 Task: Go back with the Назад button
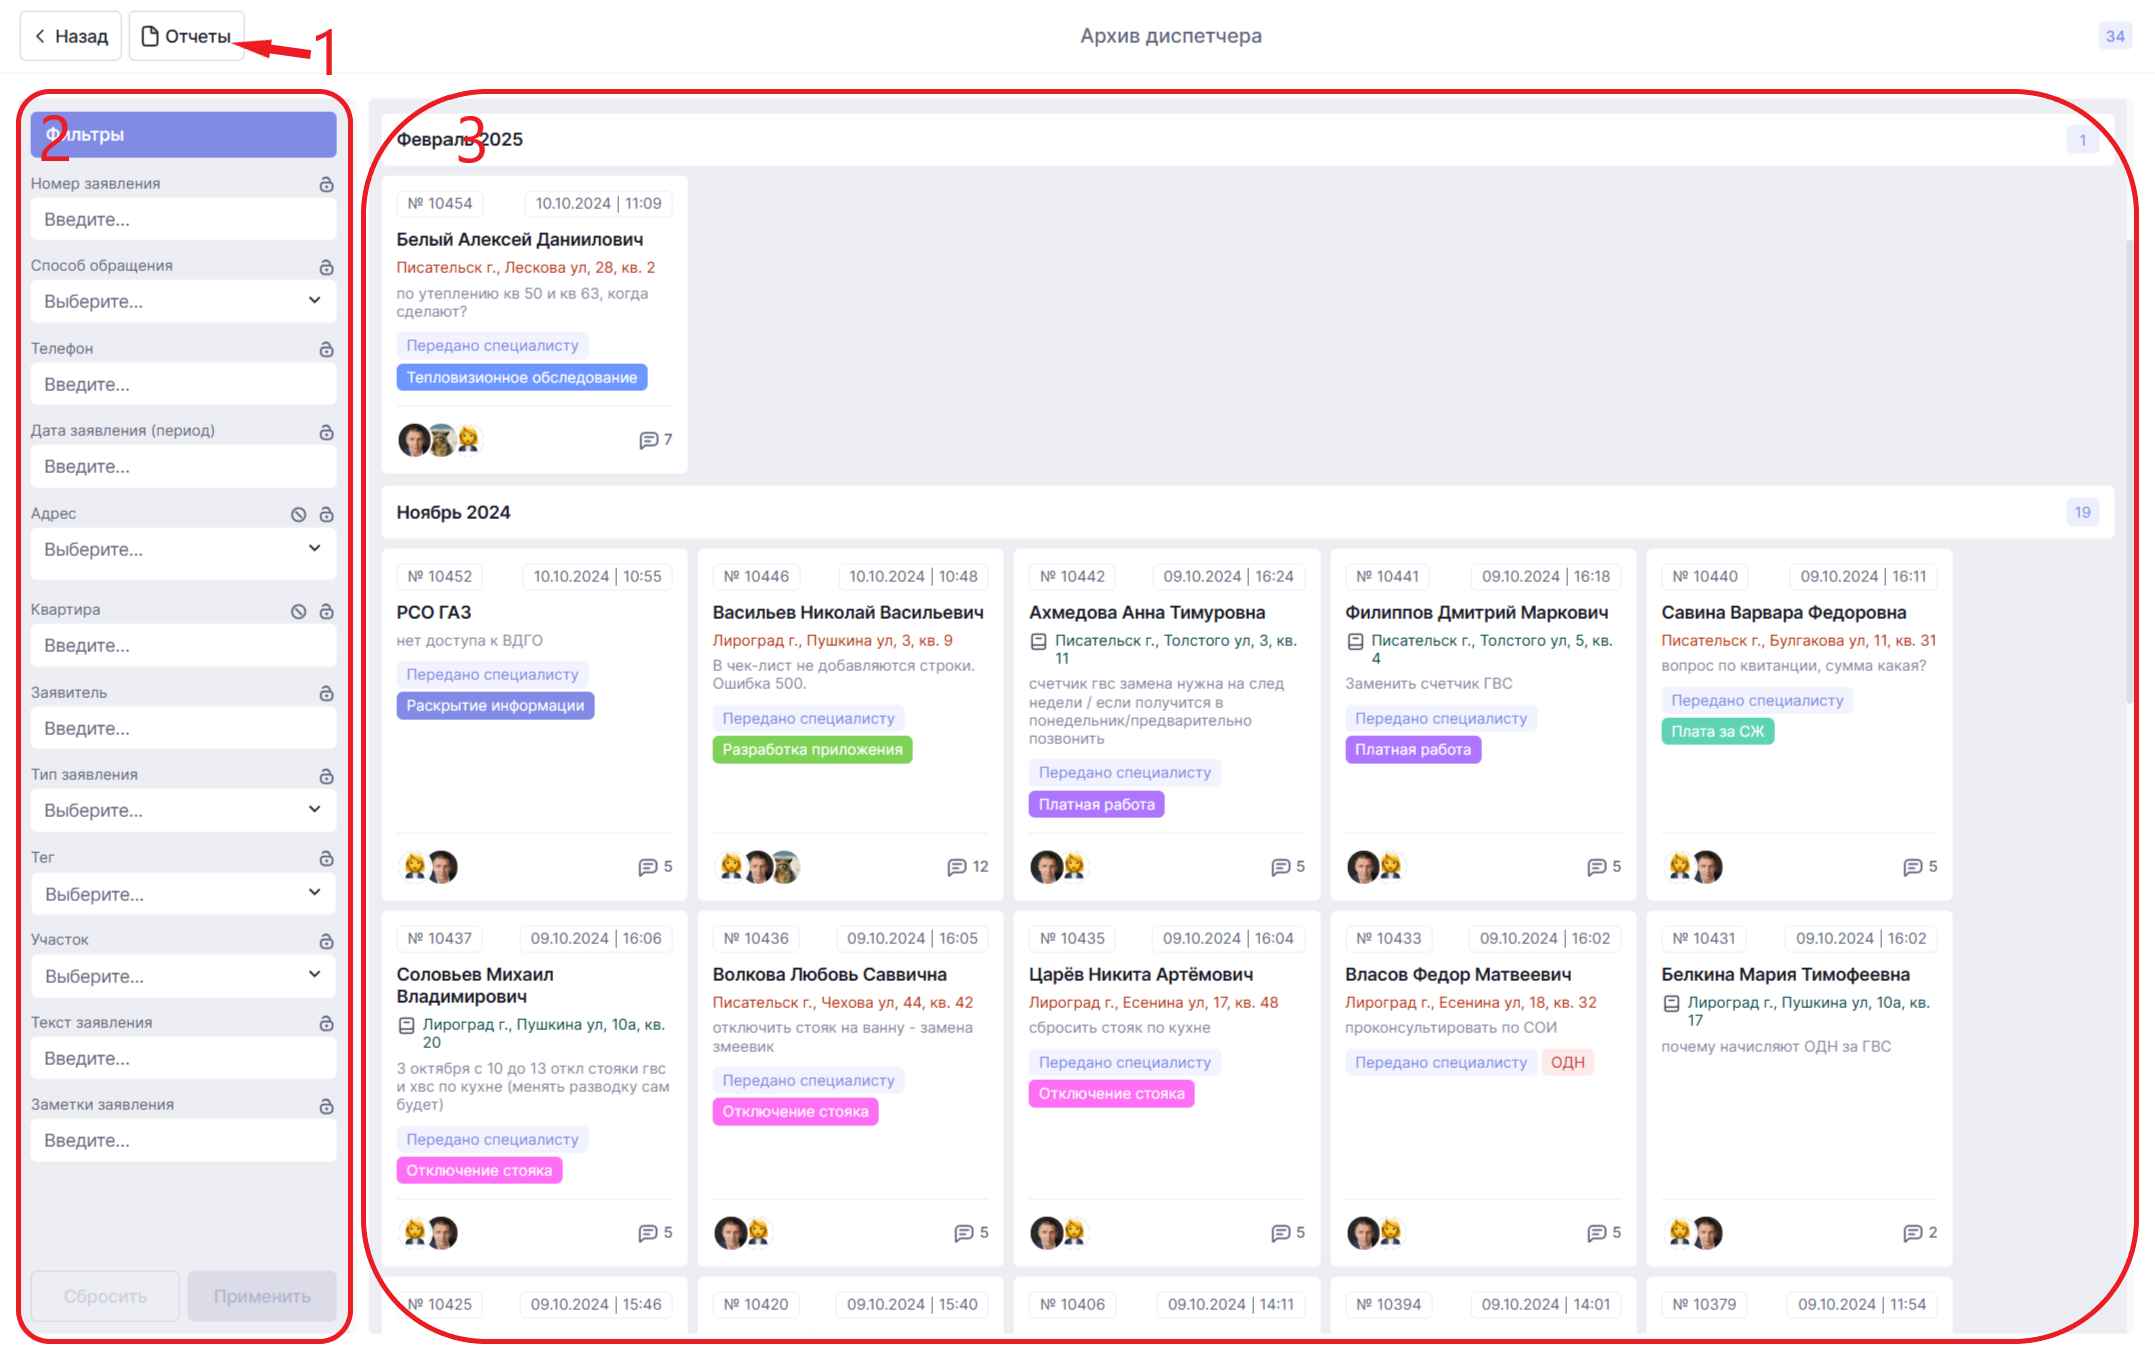(x=71, y=36)
